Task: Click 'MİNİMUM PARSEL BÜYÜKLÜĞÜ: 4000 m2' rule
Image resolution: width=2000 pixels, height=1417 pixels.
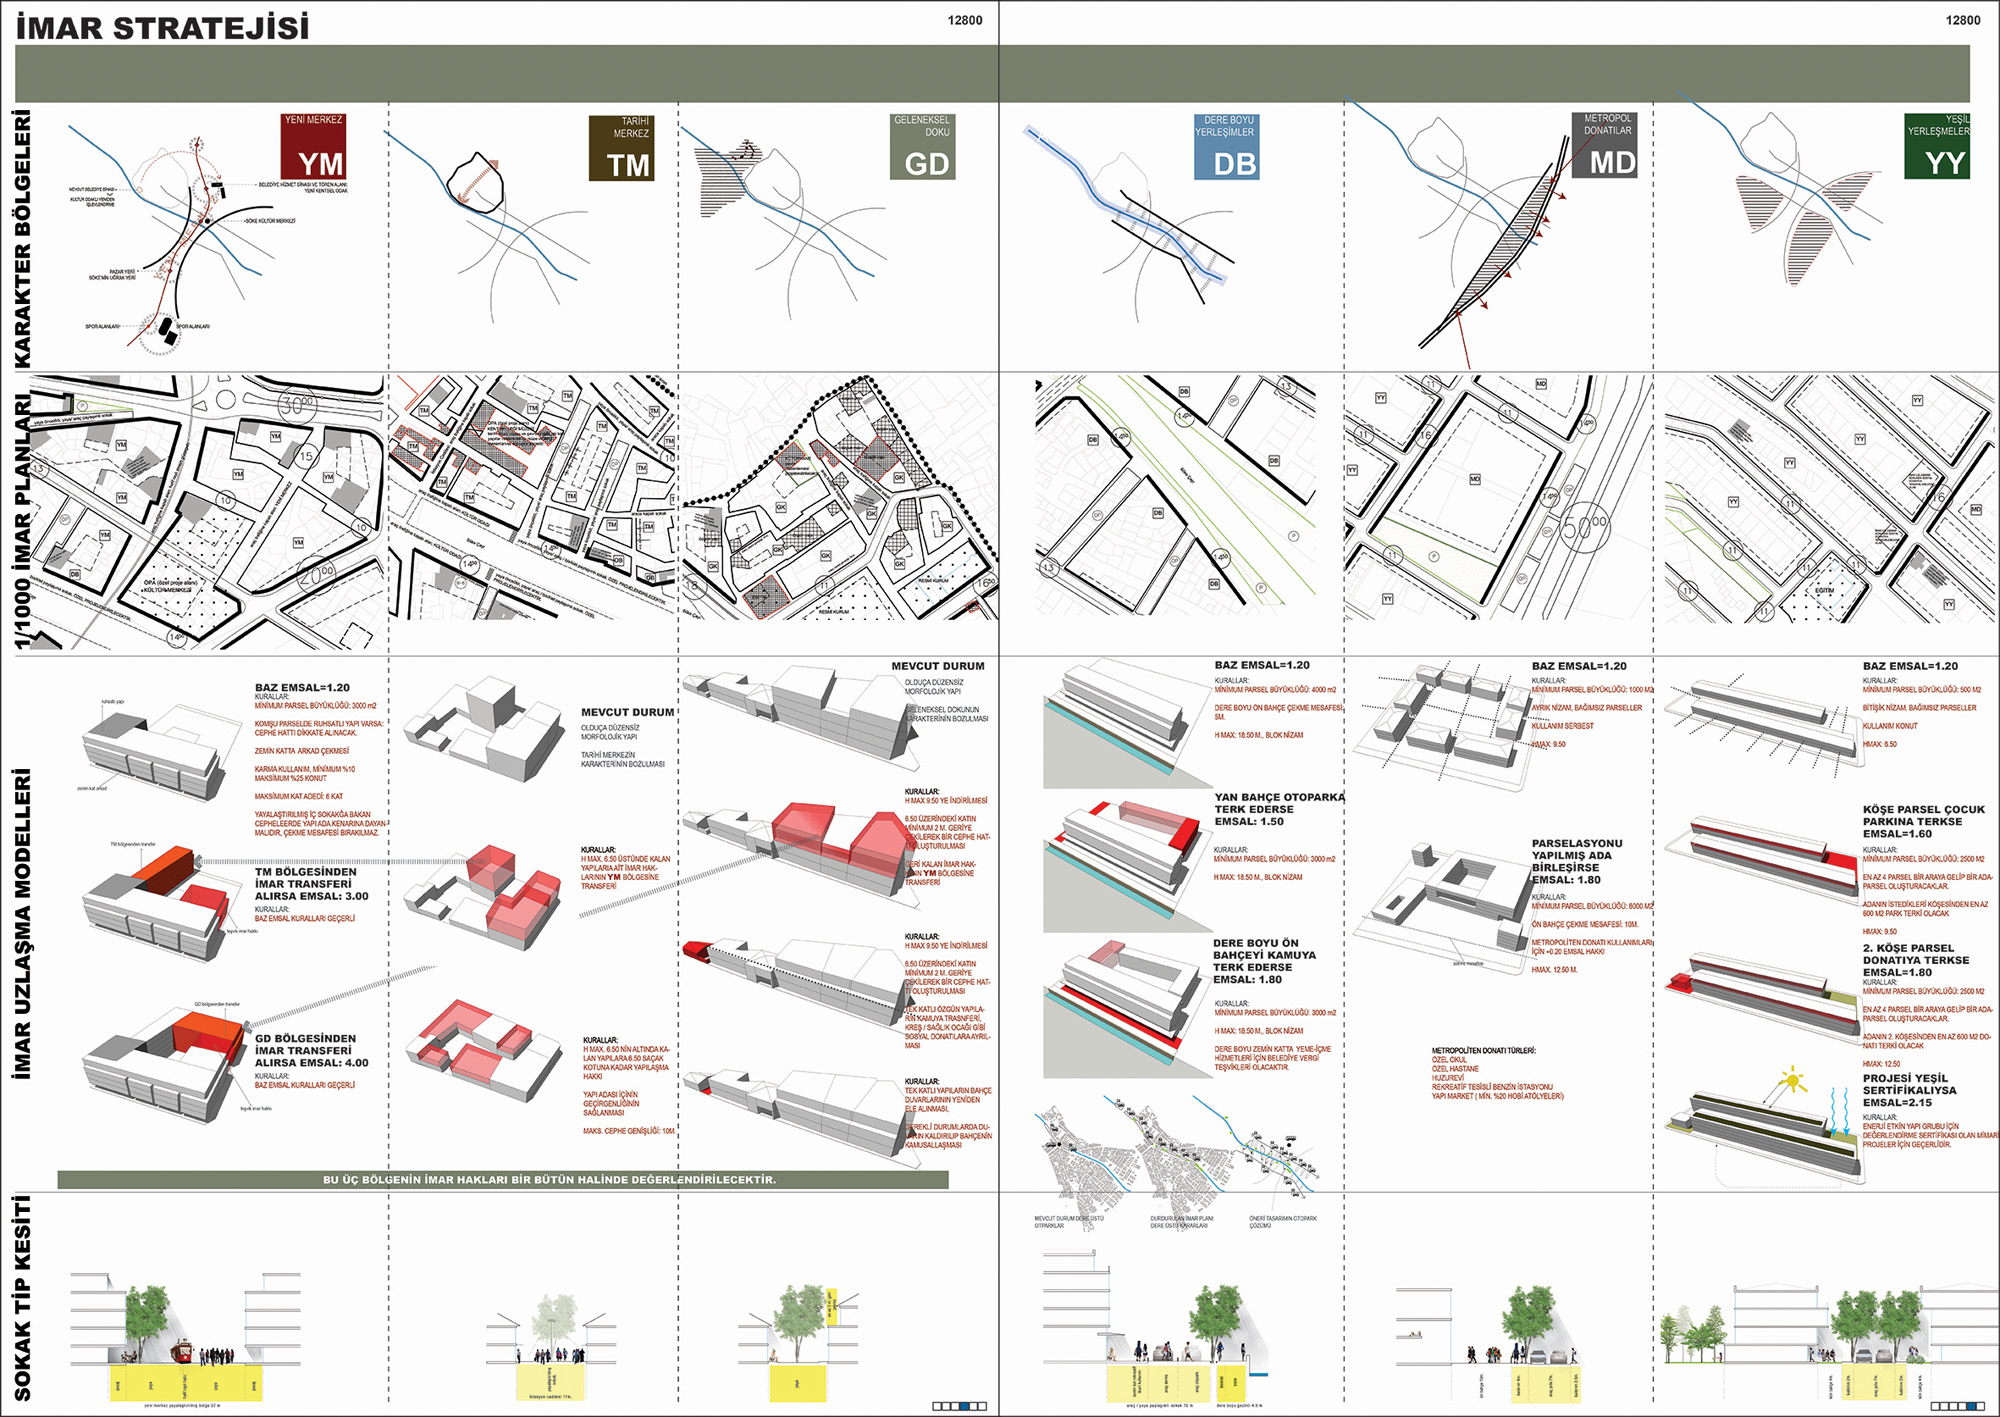Action: click(x=1275, y=690)
